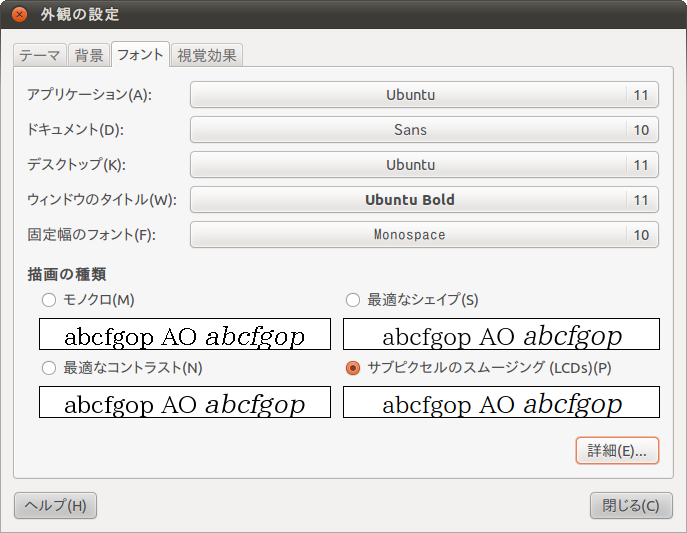687x533 pixels.
Task: Open the 詳細(E)... details button
Action: [617, 450]
